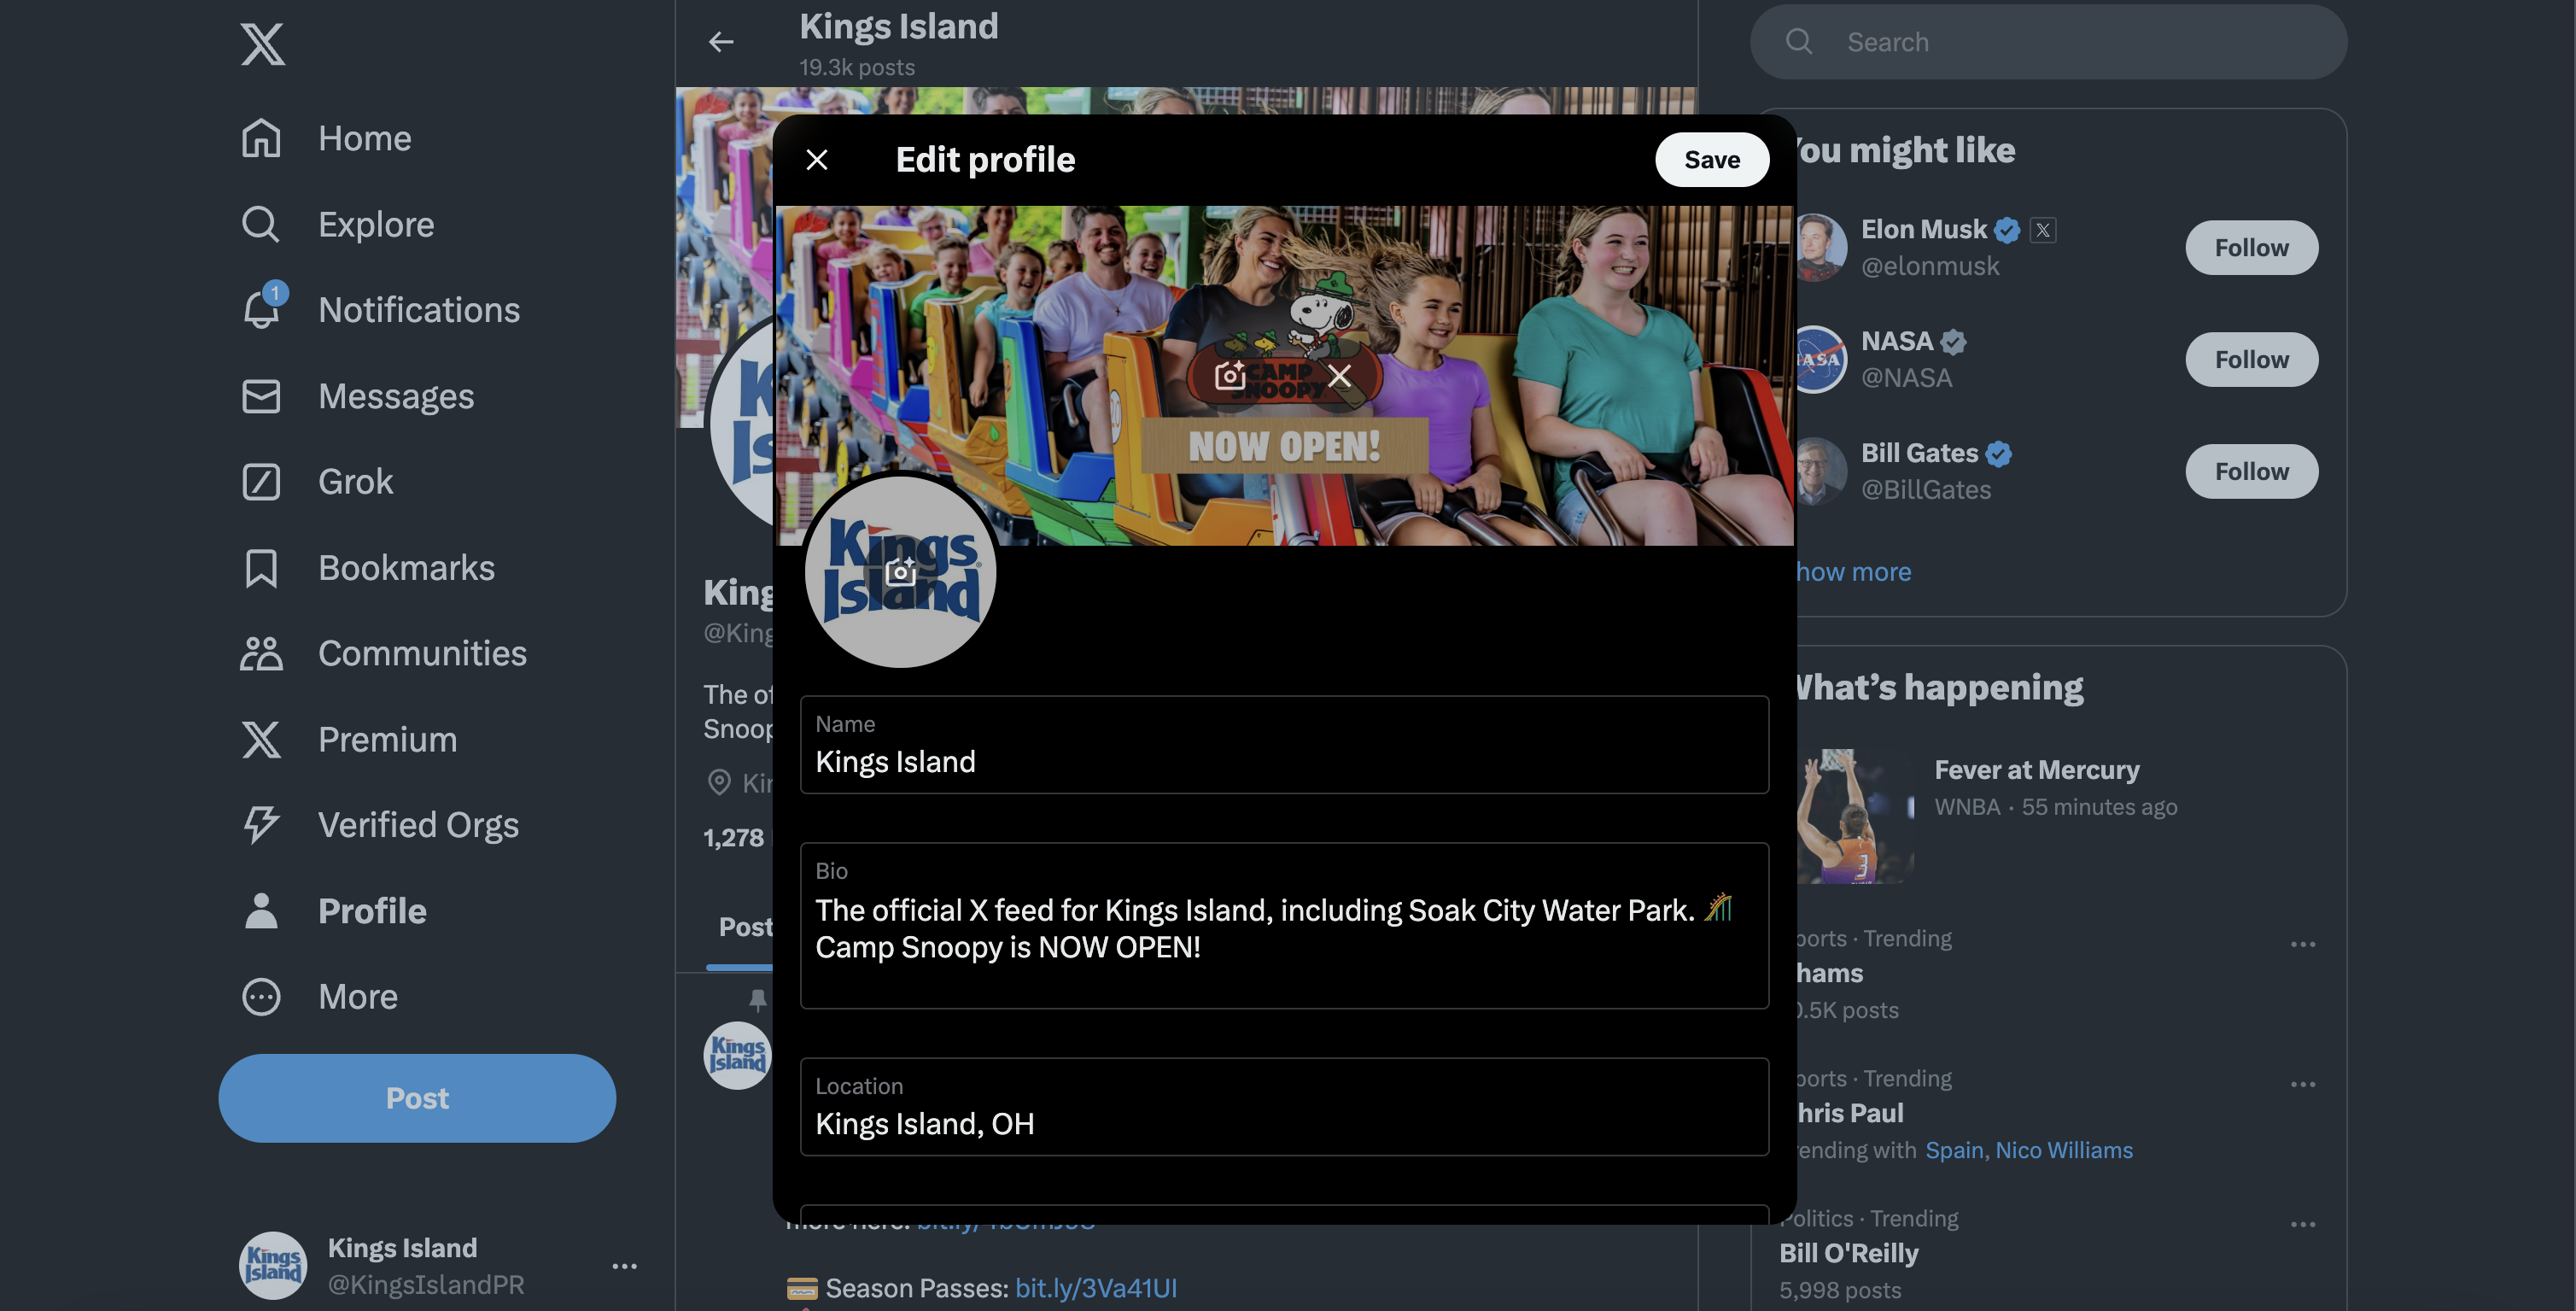The width and height of the screenshot is (2576, 1311).
Task: Open Bill Gates' profile avatar
Action: pyautogui.click(x=1821, y=472)
